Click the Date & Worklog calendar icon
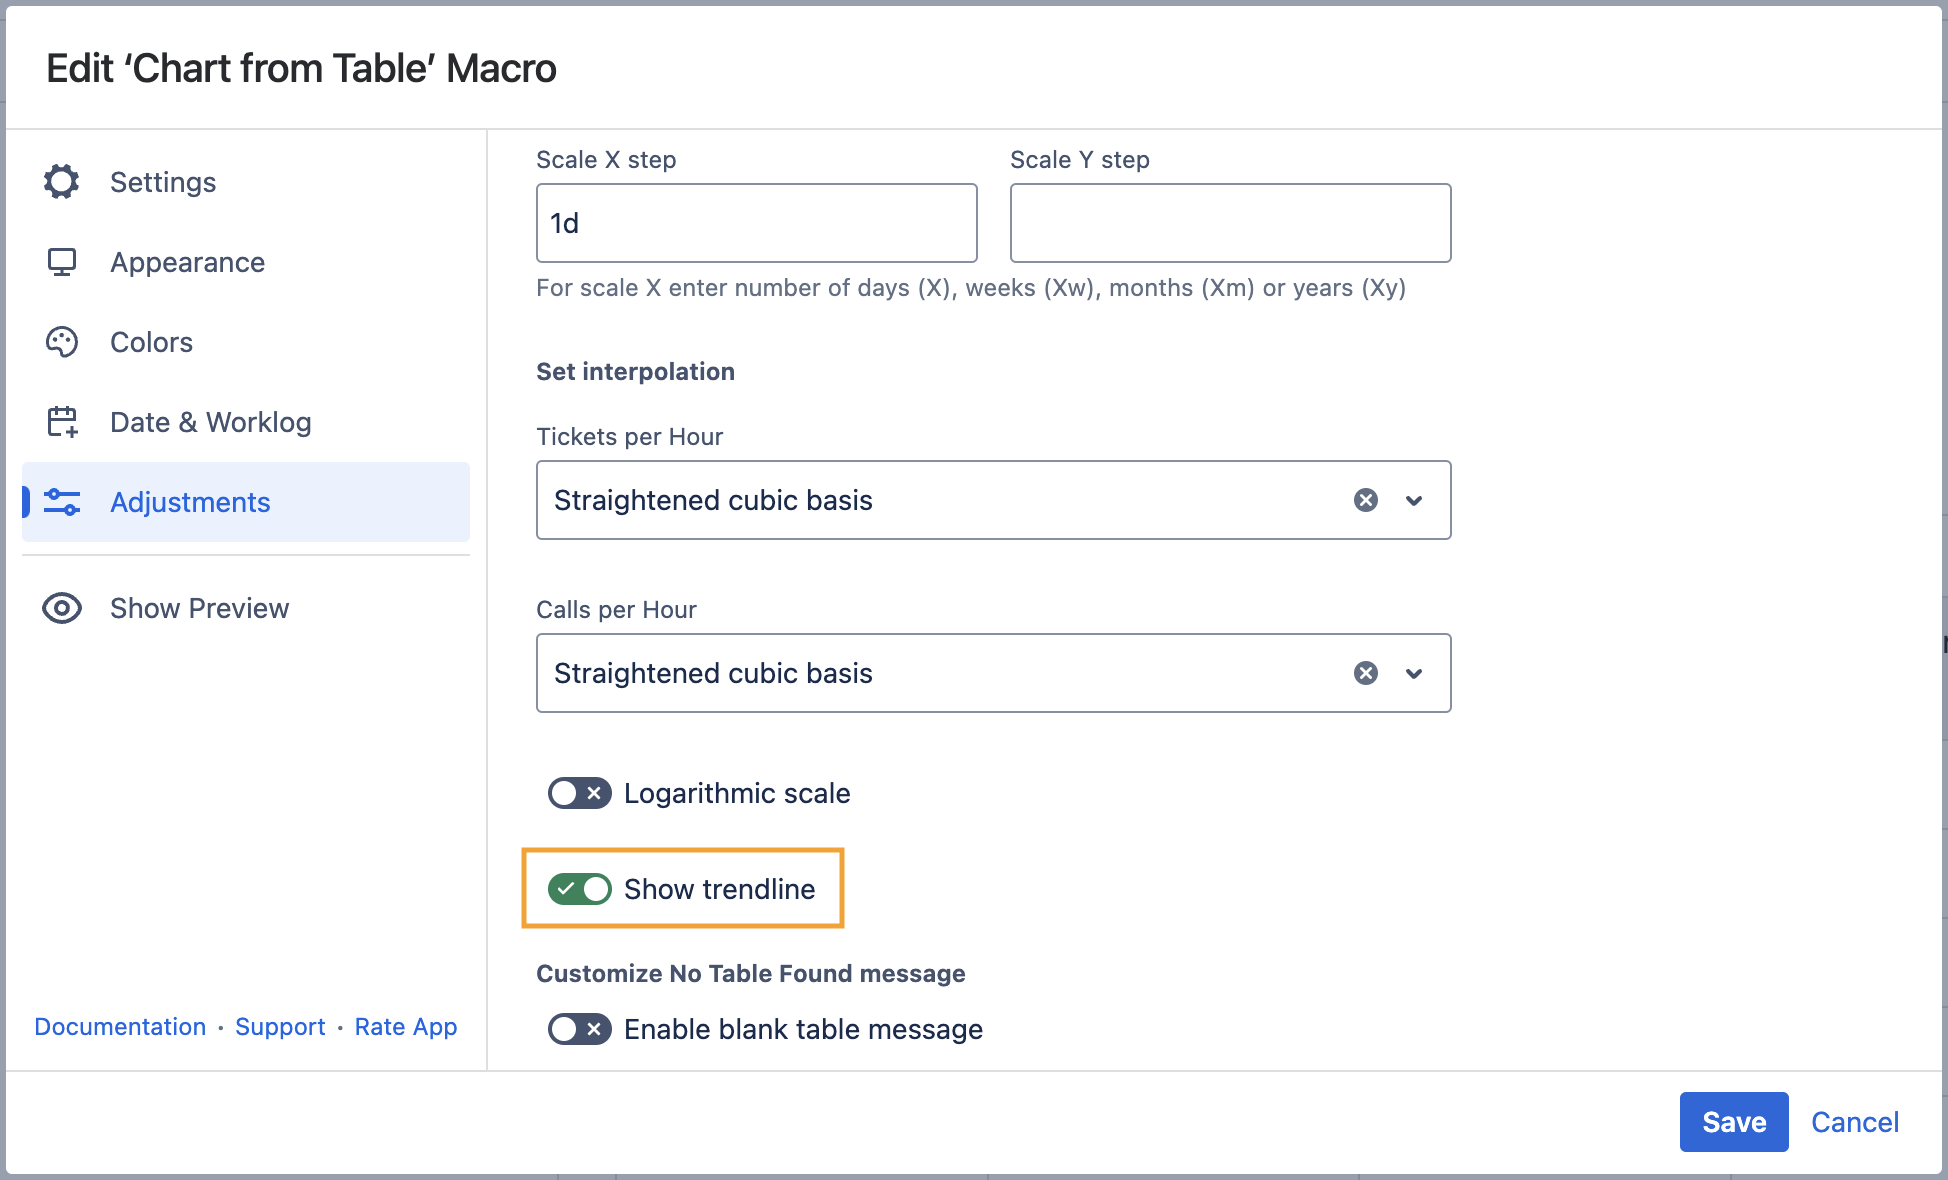 pyautogui.click(x=62, y=422)
